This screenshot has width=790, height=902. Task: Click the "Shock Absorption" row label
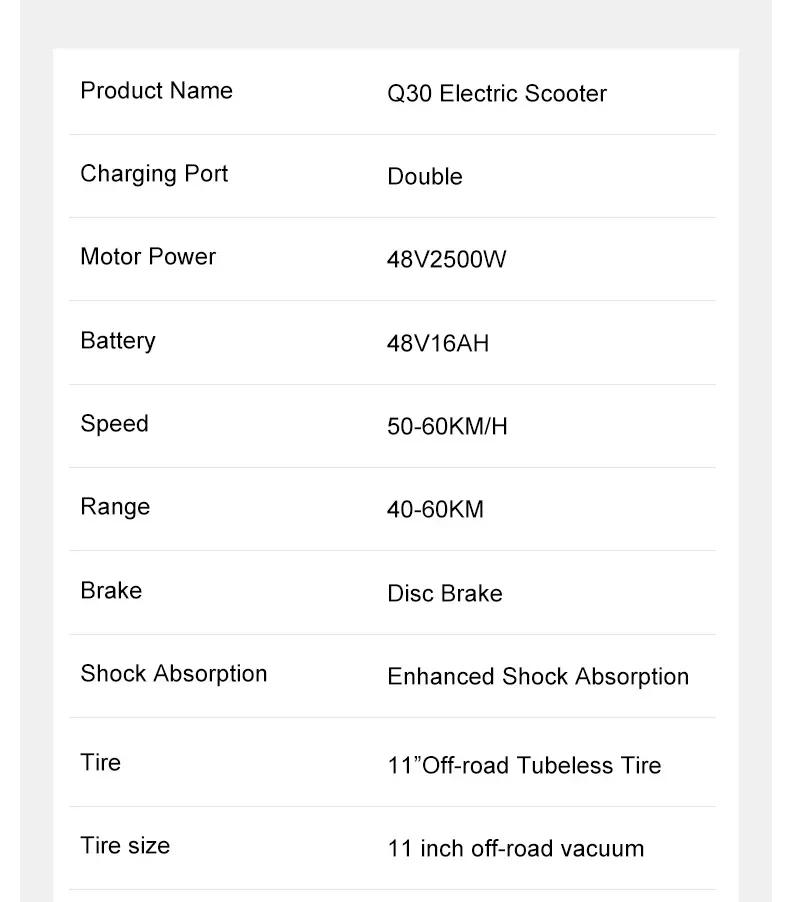tap(174, 674)
